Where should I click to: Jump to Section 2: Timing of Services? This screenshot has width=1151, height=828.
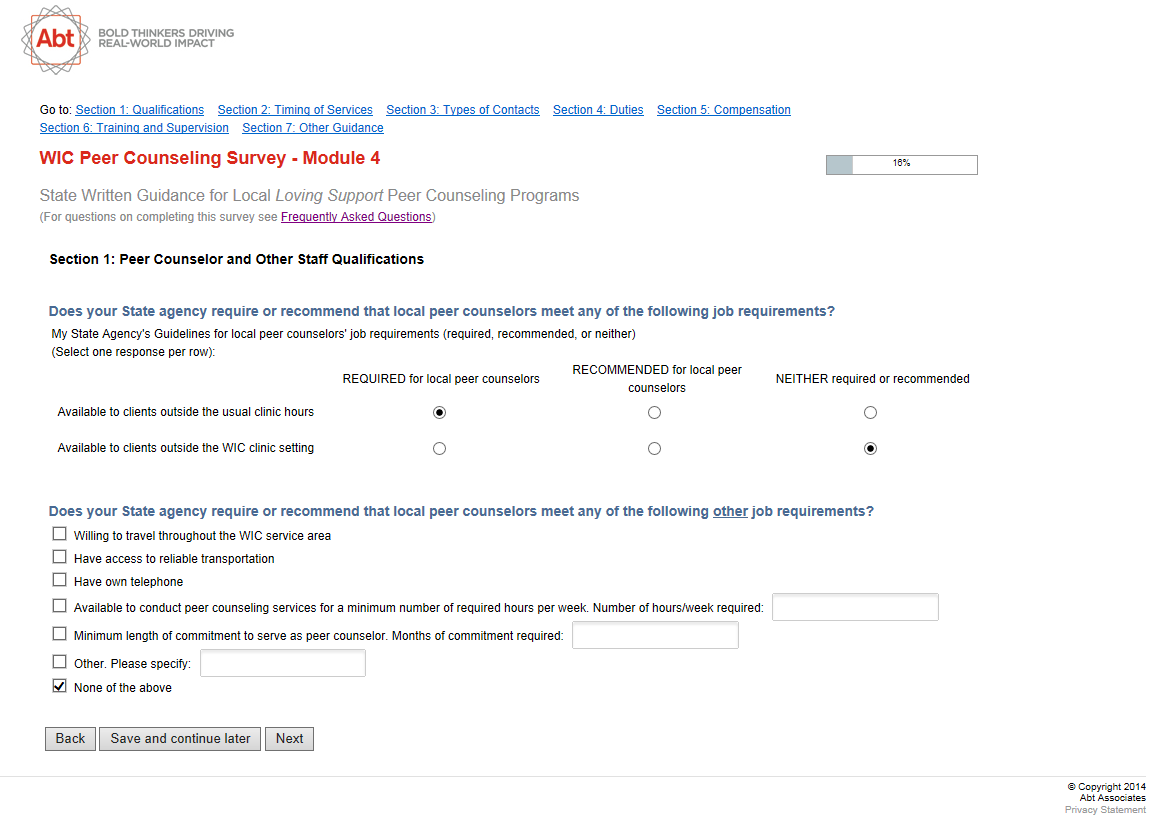[295, 110]
